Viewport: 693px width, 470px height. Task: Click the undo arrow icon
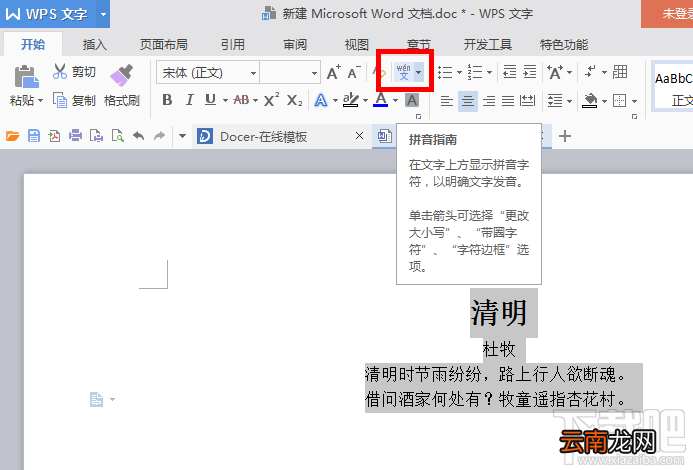click(139, 135)
